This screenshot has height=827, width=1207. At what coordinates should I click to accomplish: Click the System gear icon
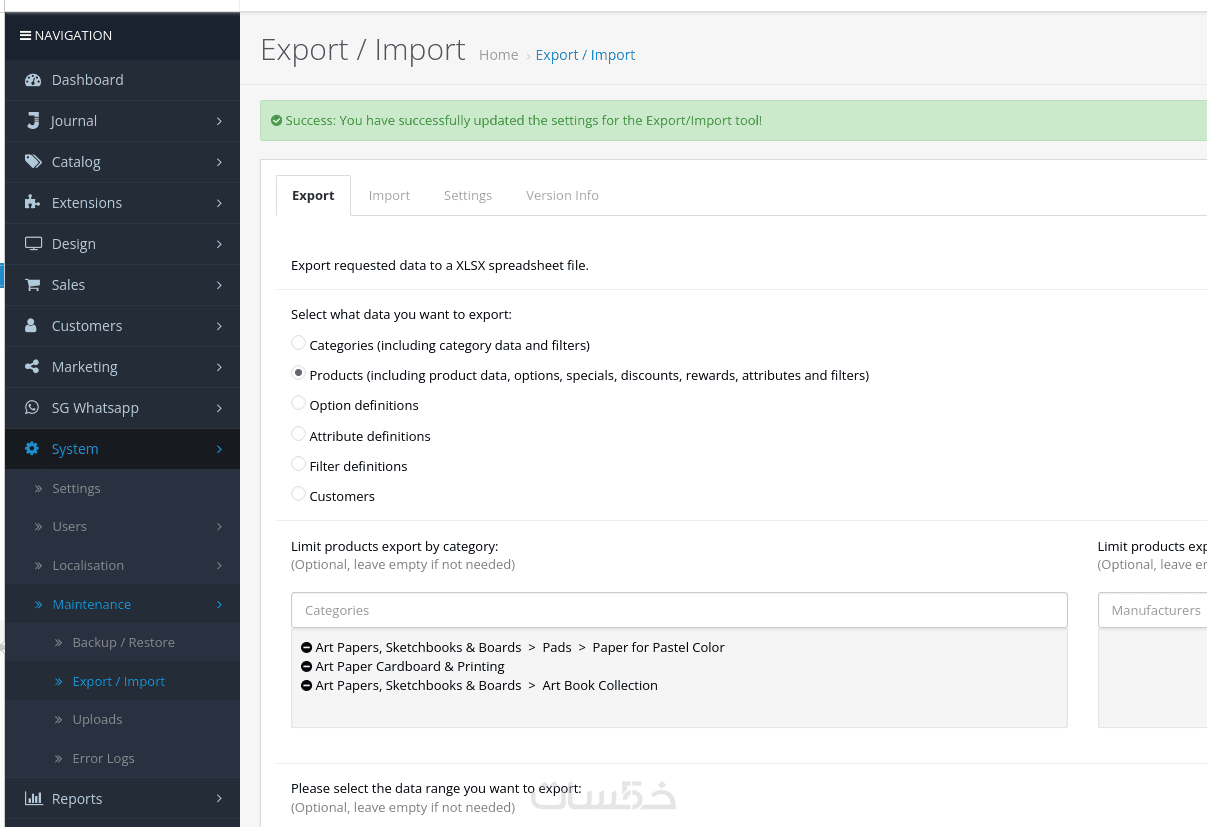(x=33, y=449)
